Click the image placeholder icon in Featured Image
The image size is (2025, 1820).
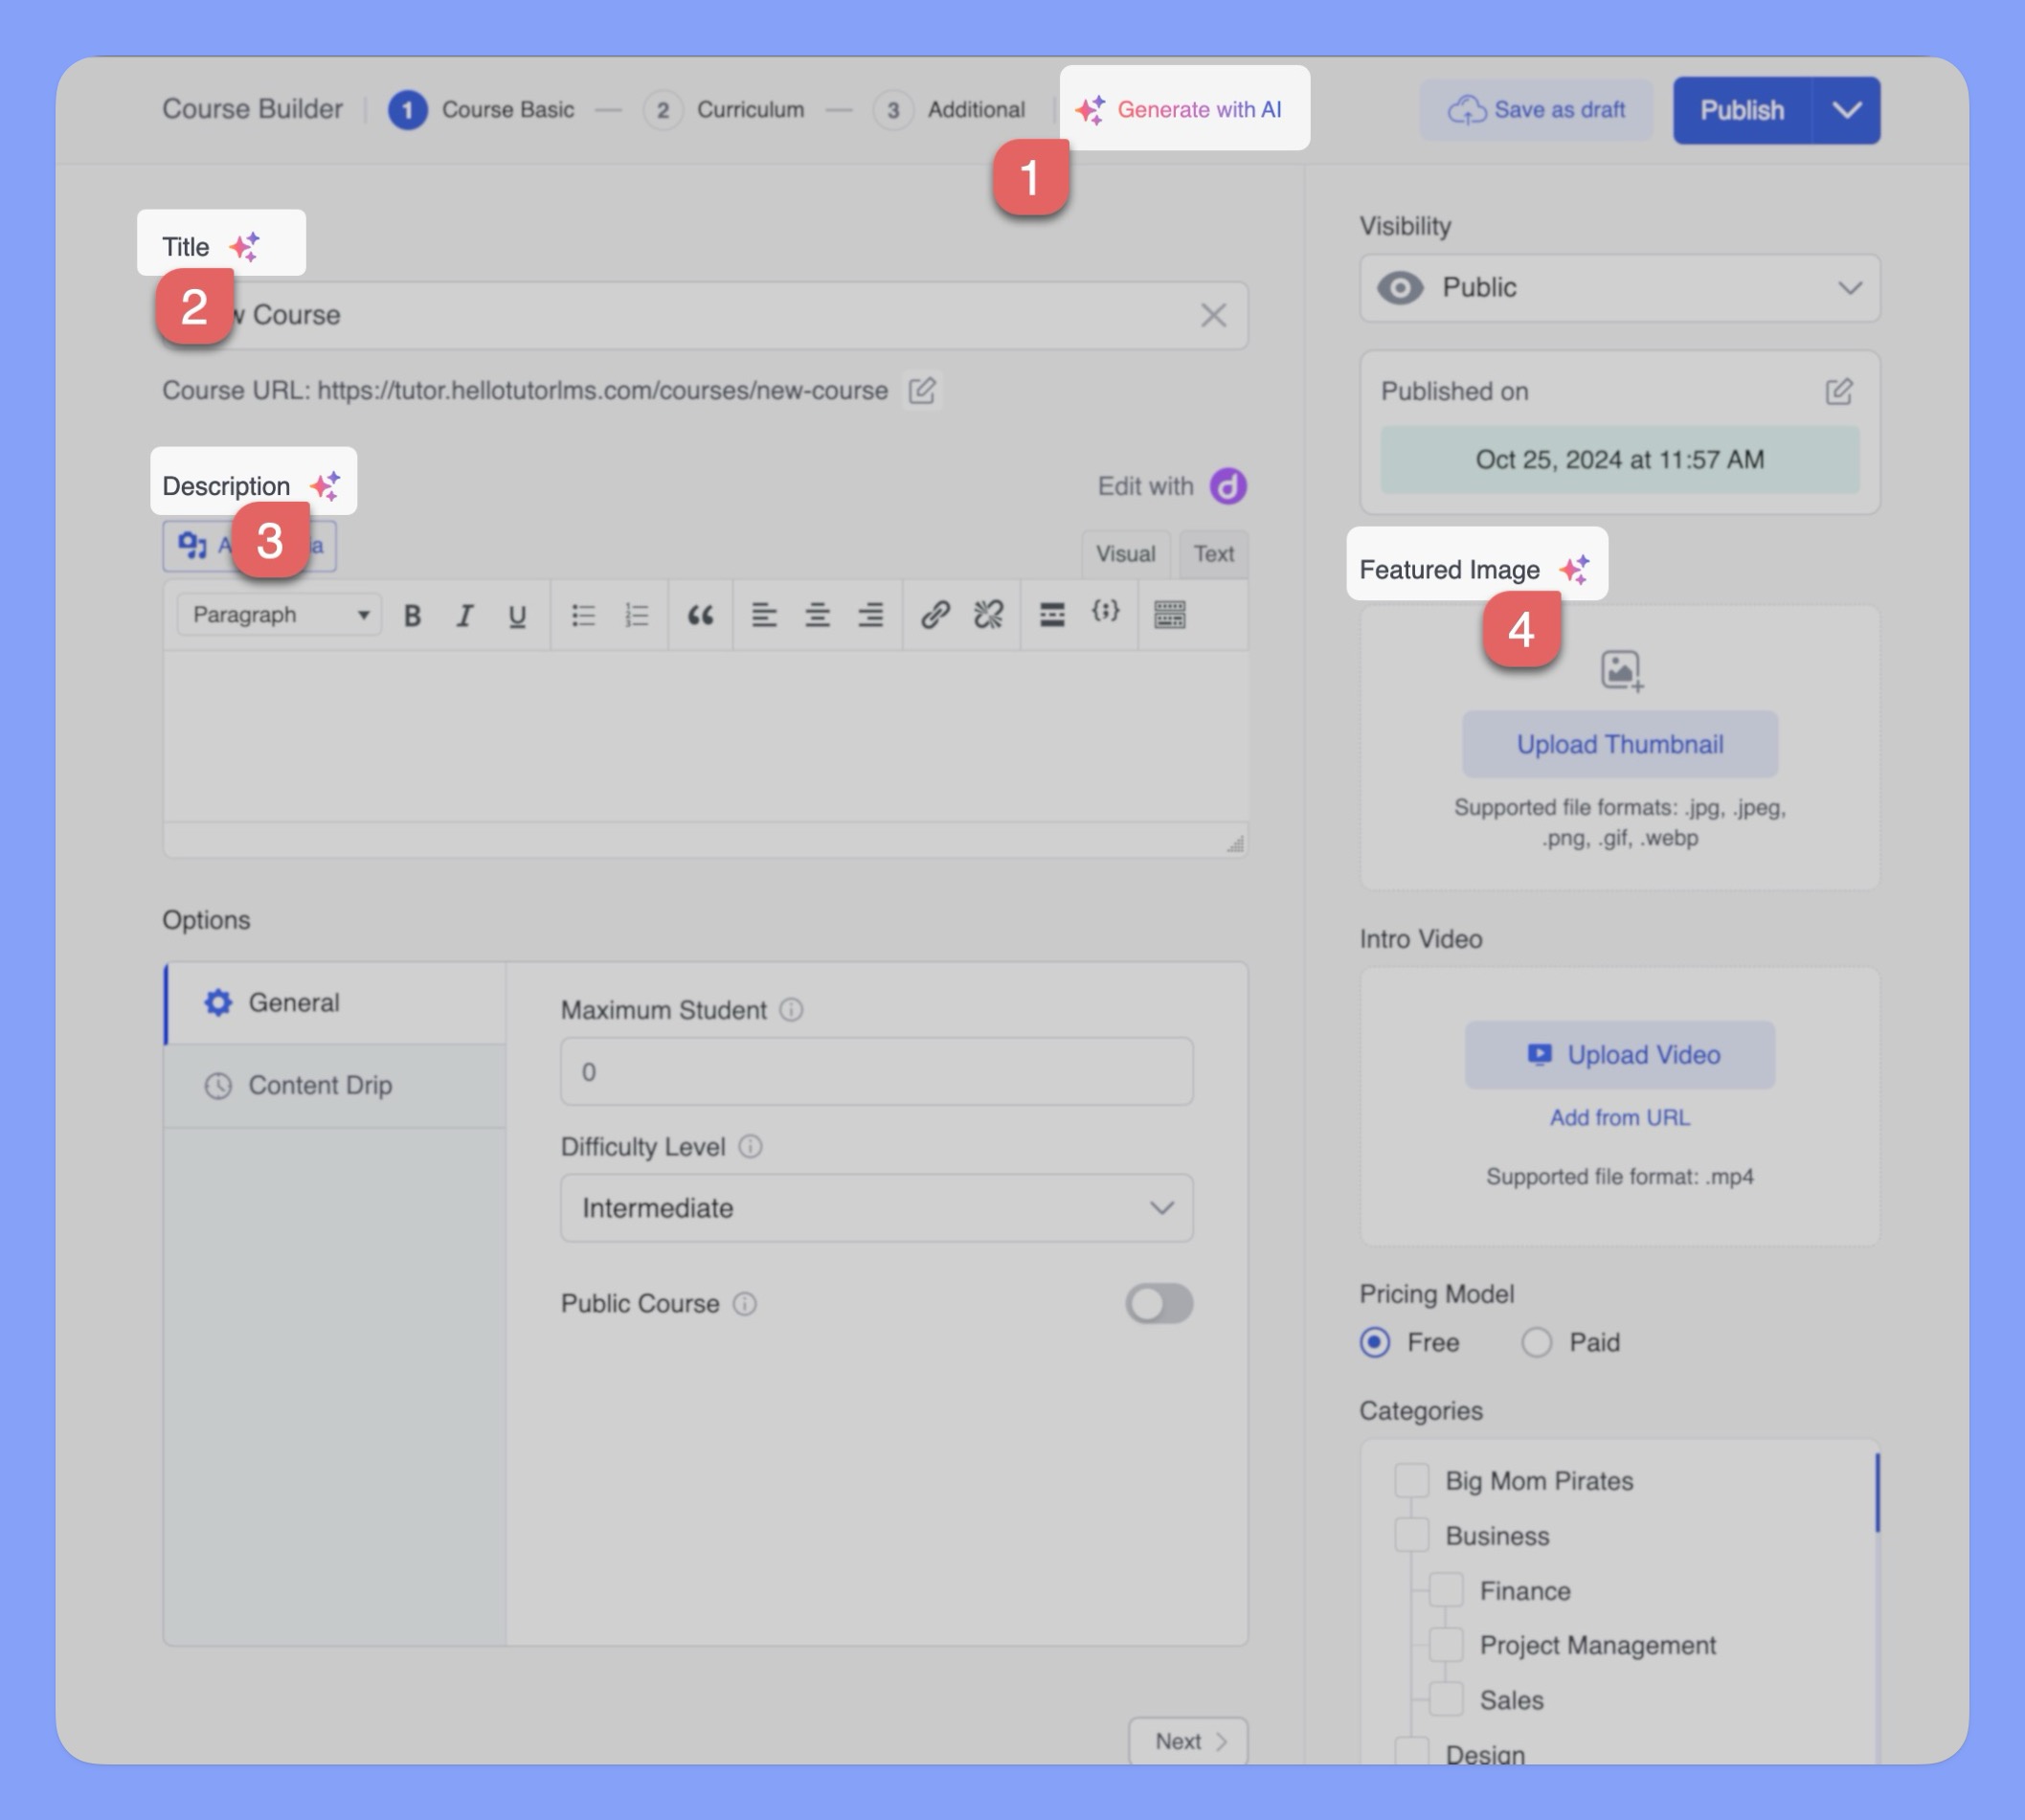pos(1621,671)
